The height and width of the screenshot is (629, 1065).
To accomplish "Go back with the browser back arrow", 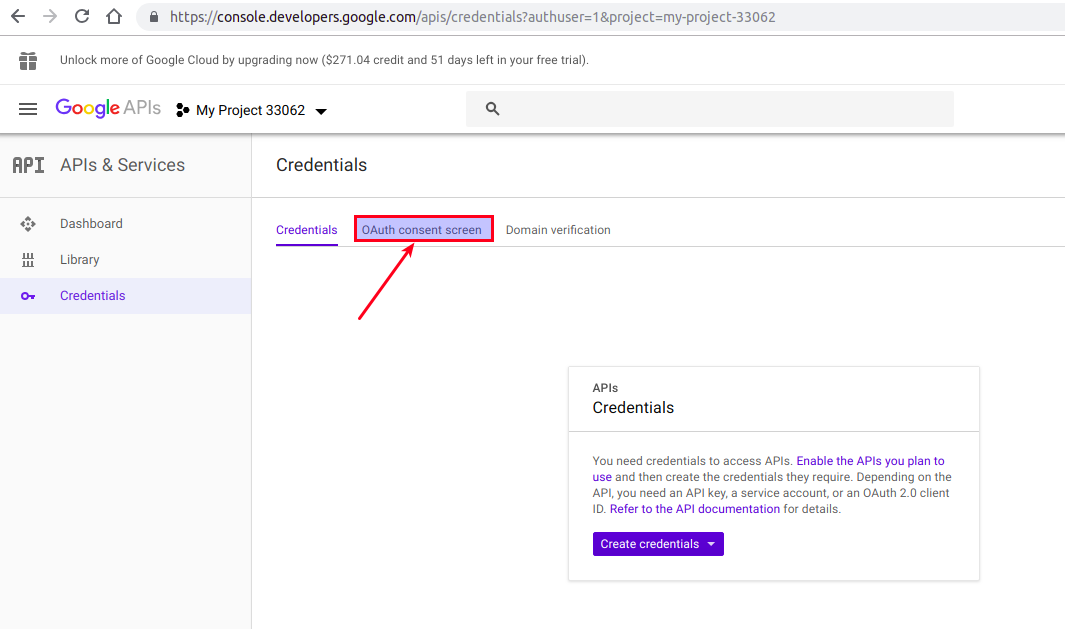I will 18,16.
